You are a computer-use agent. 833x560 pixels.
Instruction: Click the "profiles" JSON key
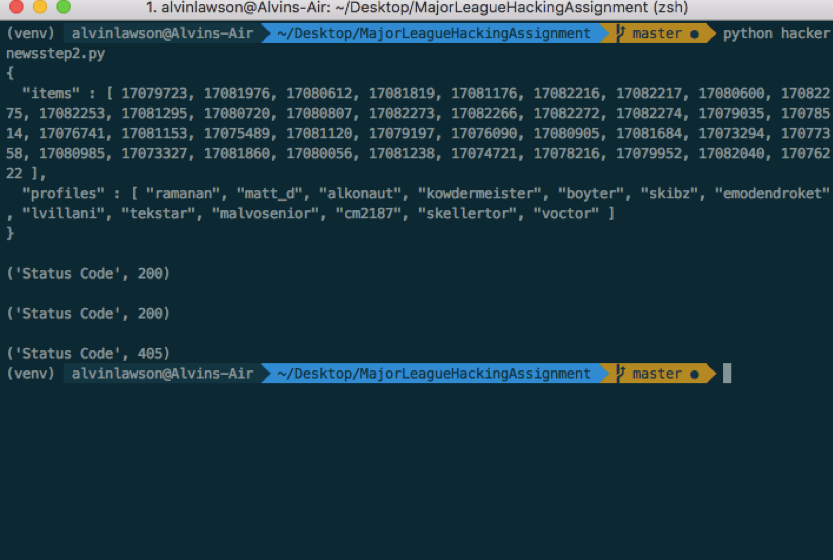pos(63,193)
